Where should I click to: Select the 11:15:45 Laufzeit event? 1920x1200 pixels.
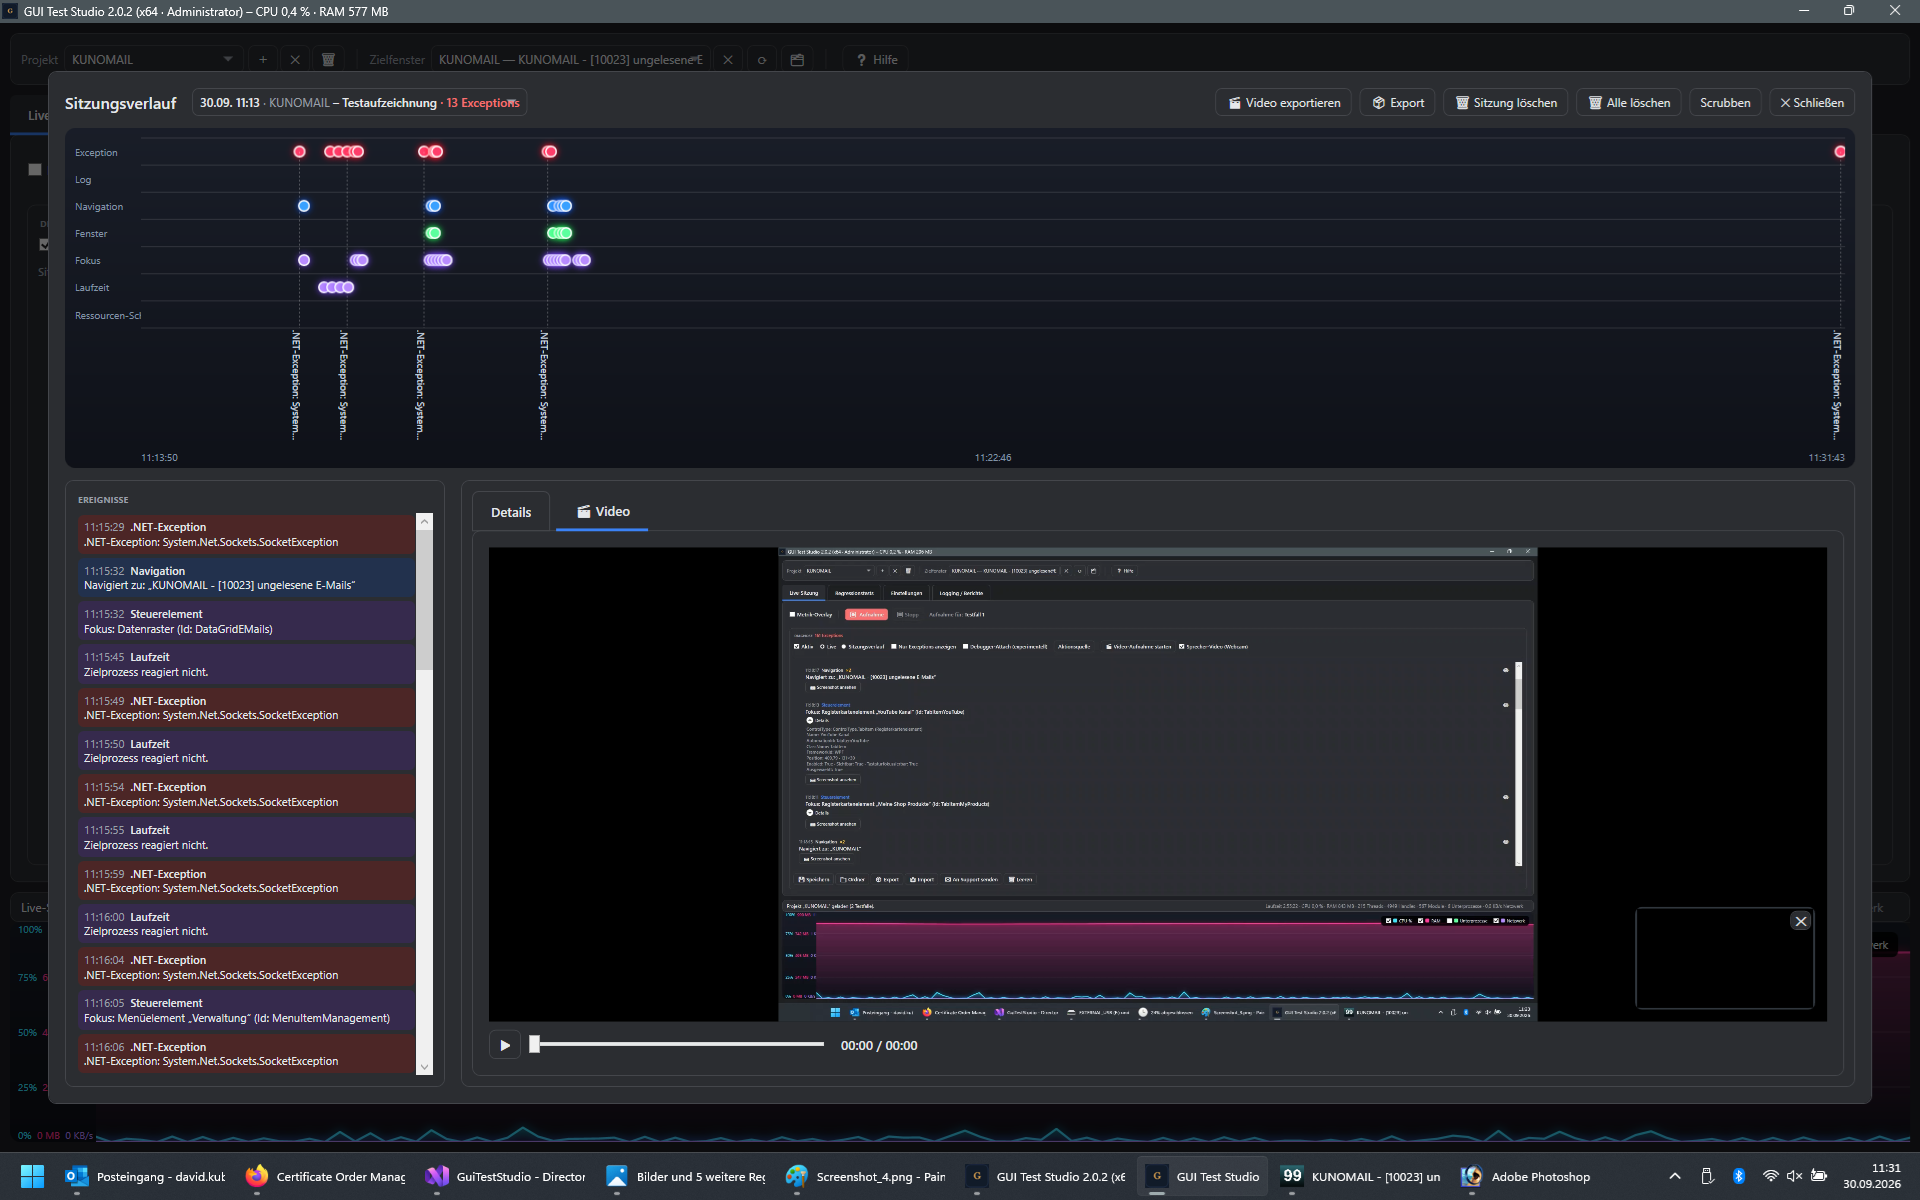click(246, 665)
